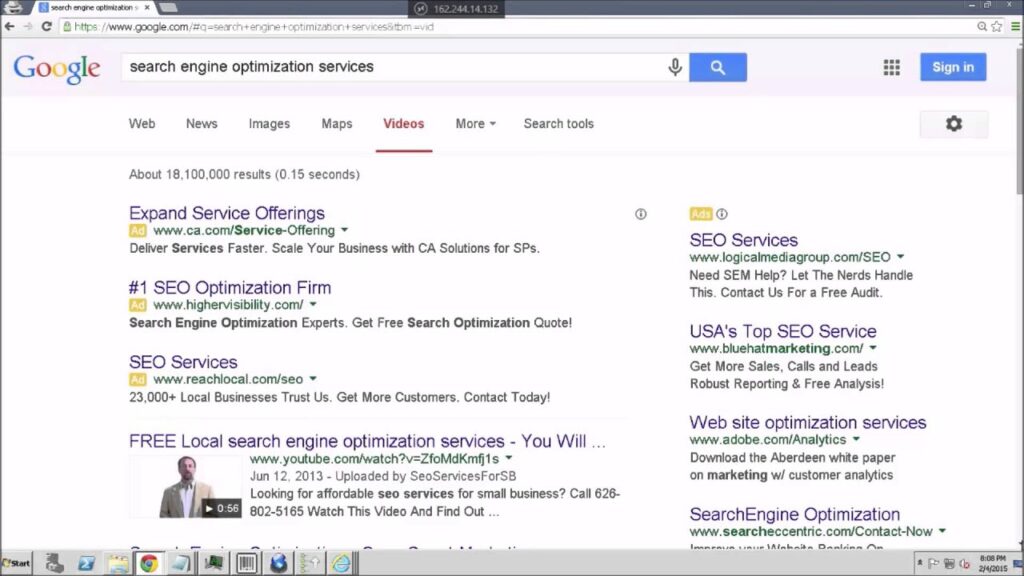Expand arrow next to www.highervisibility.com
Screen dimensions: 1024x576
tap(313, 305)
